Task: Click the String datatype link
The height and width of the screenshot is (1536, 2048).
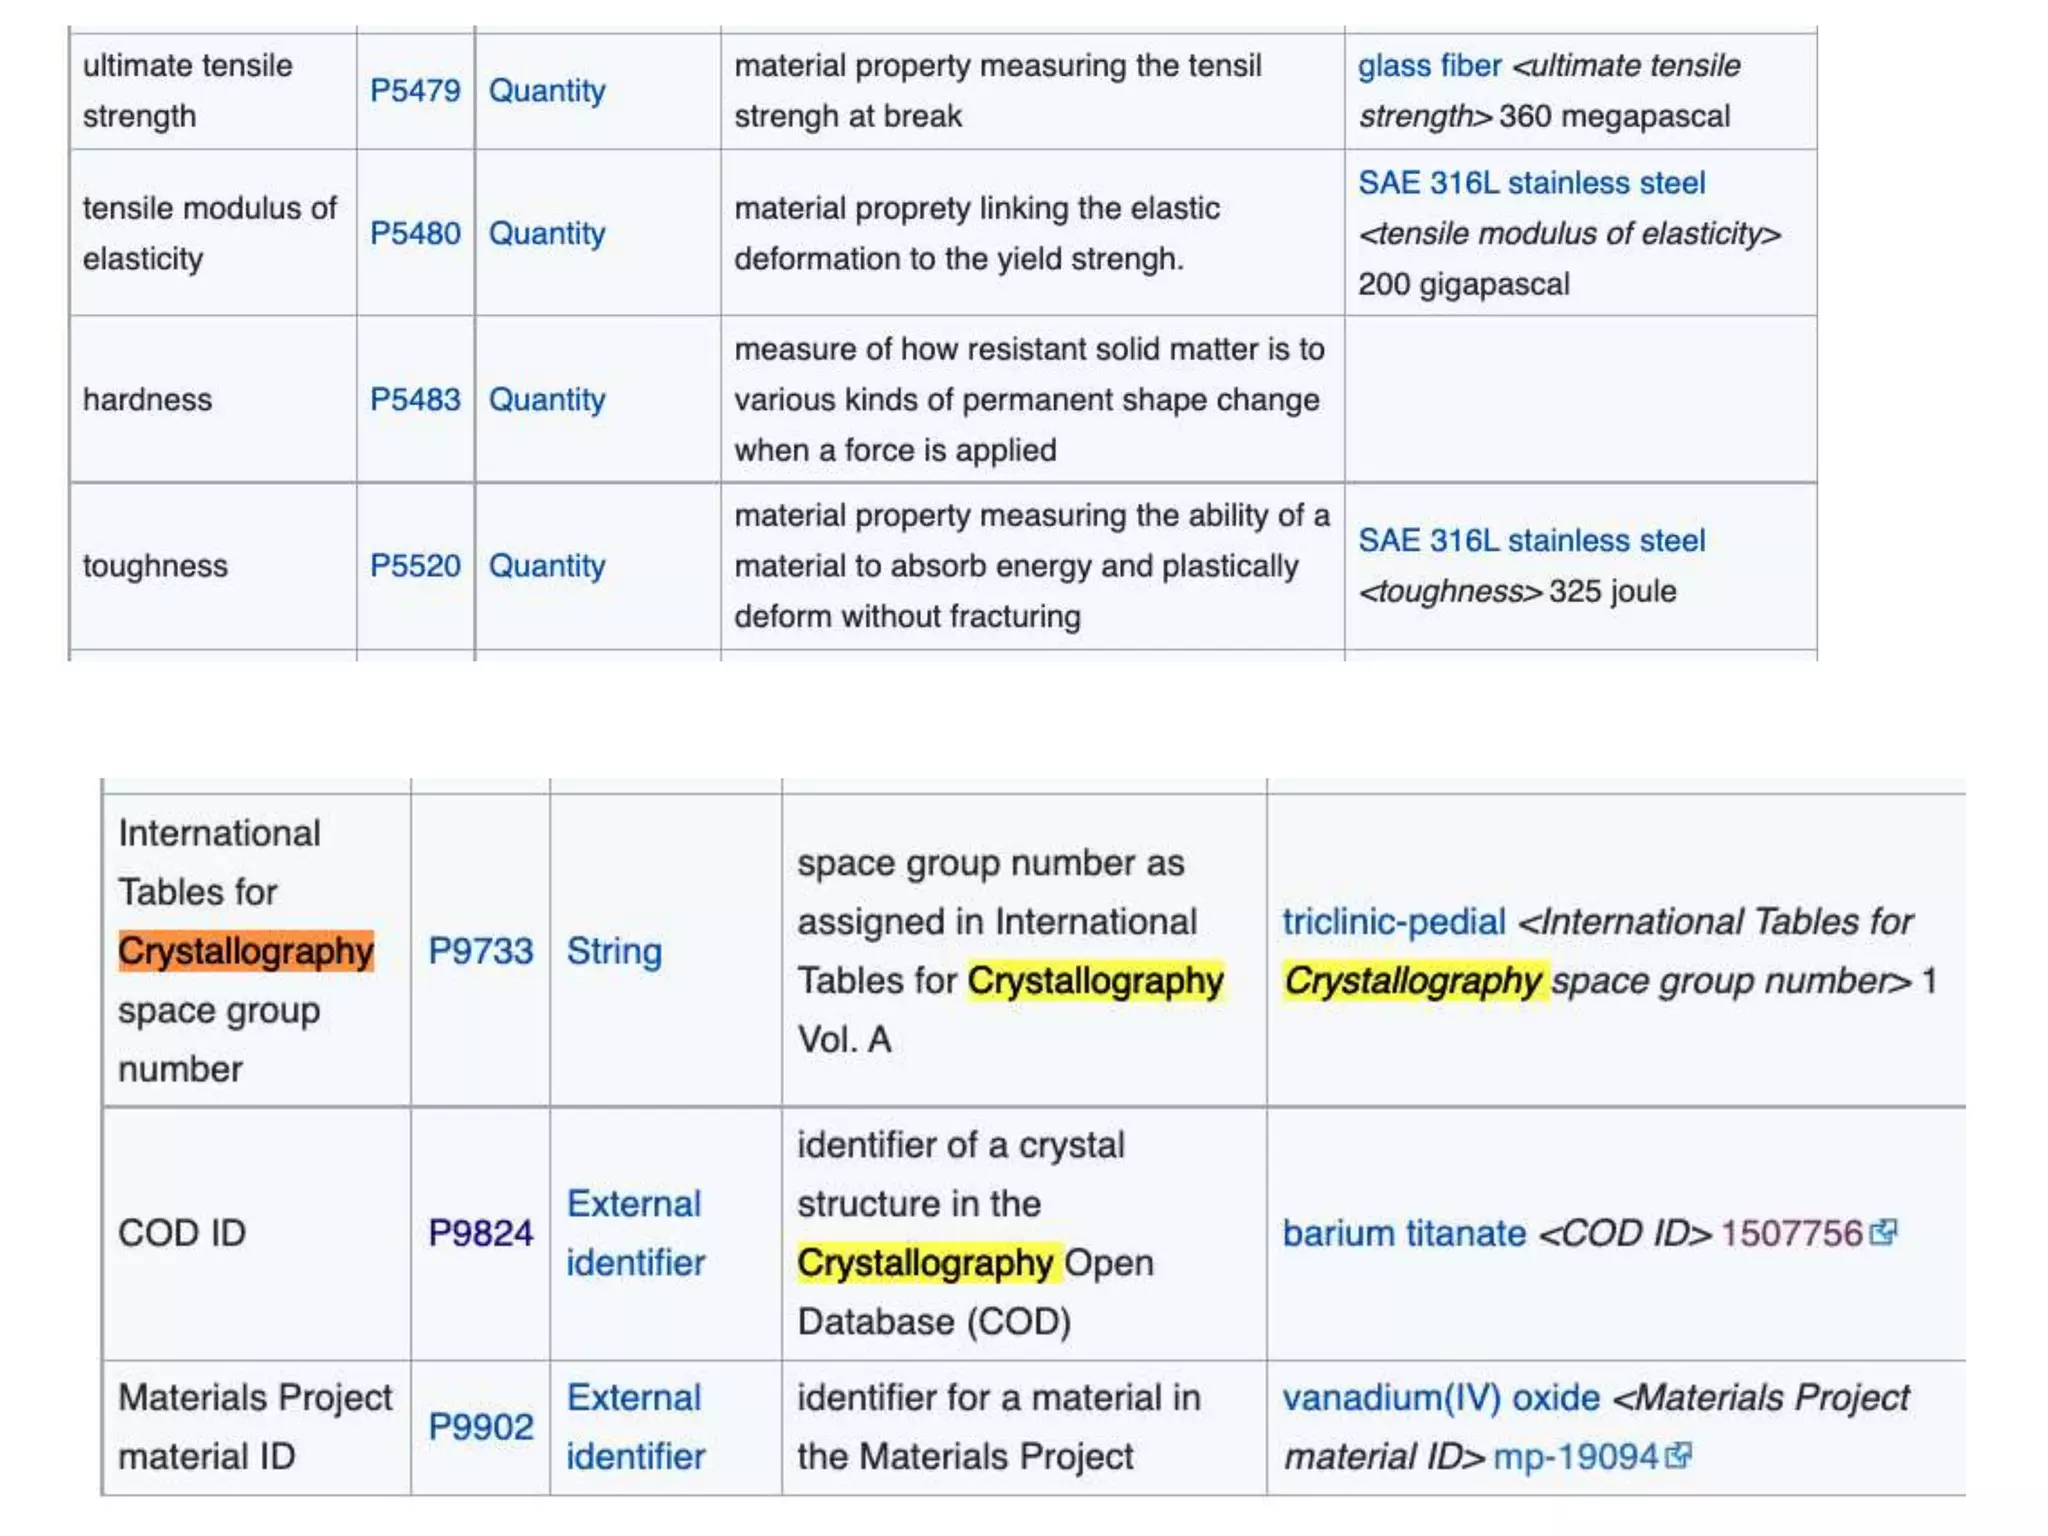Action: tap(613, 950)
